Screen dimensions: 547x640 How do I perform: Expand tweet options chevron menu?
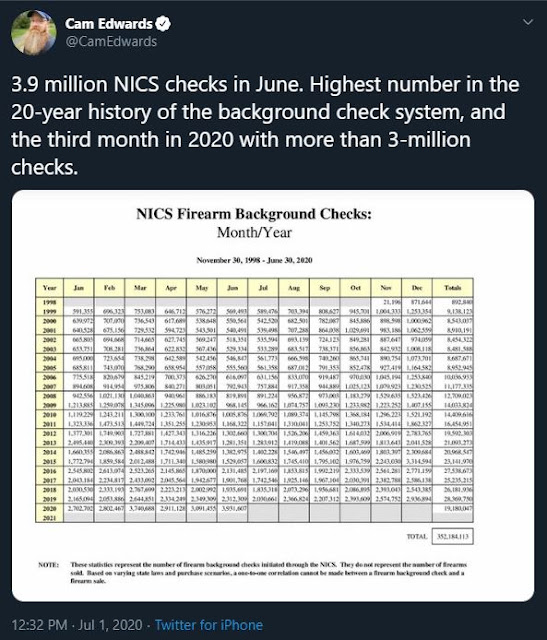click(528, 22)
